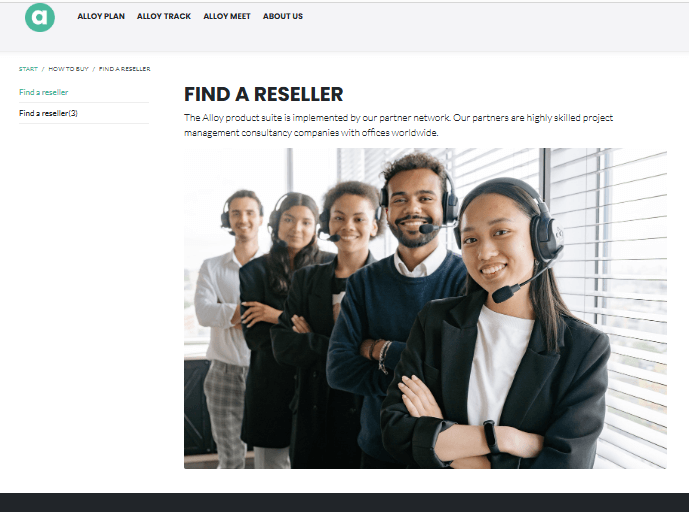This screenshot has width=689, height=512.
Task: Click the empty grey header area
Action: (x=483, y=26)
